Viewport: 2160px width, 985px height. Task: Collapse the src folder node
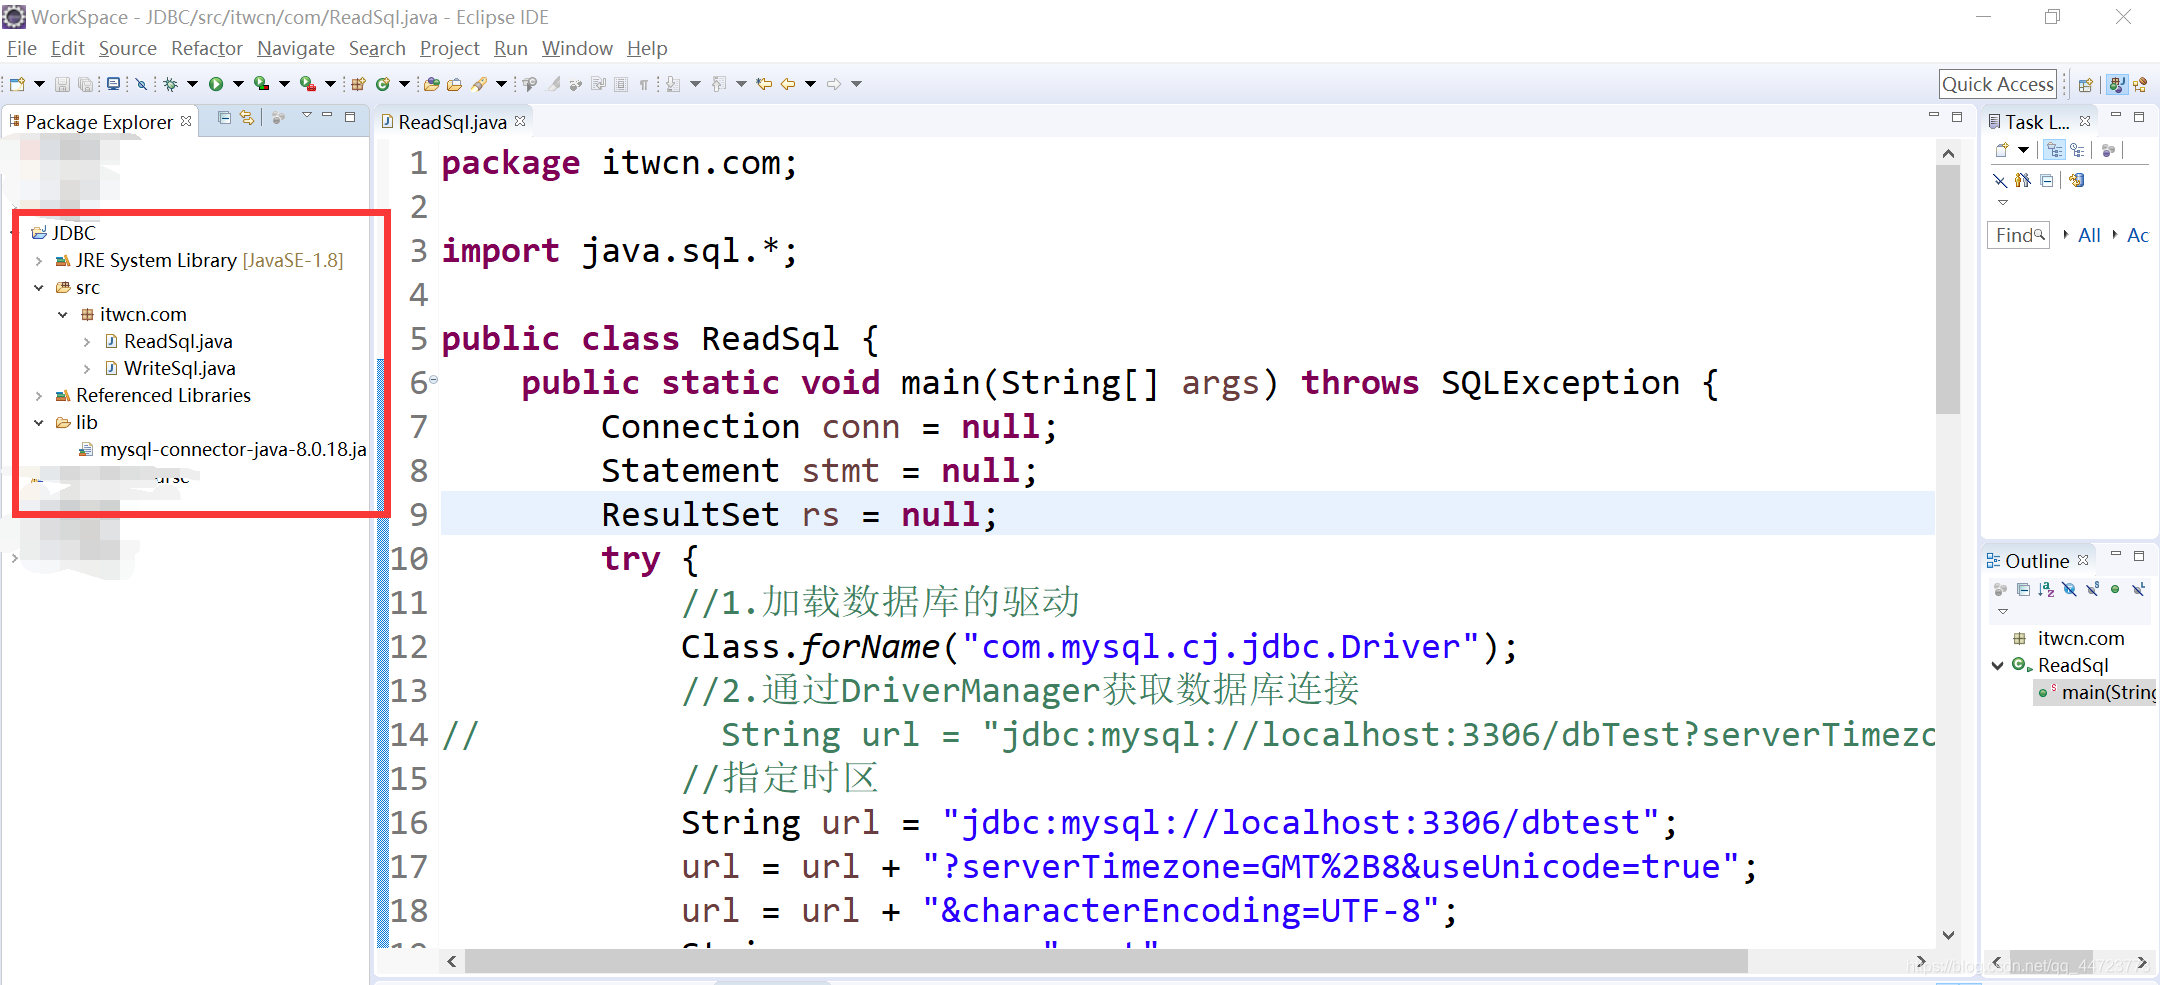pyautogui.click(x=38, y=288)
